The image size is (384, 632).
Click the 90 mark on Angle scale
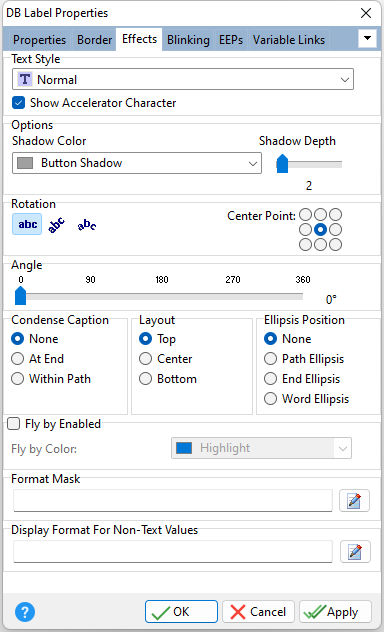tap(90, 279)
